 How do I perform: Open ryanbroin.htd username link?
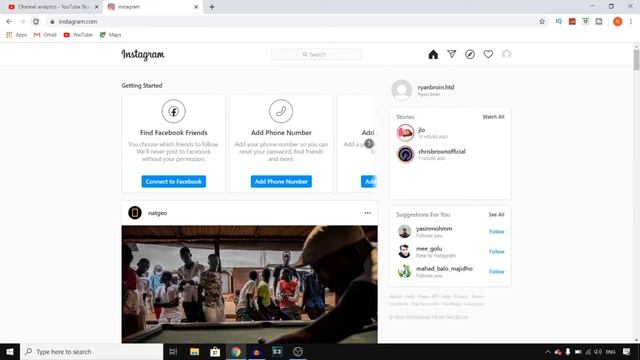(436, 87)
